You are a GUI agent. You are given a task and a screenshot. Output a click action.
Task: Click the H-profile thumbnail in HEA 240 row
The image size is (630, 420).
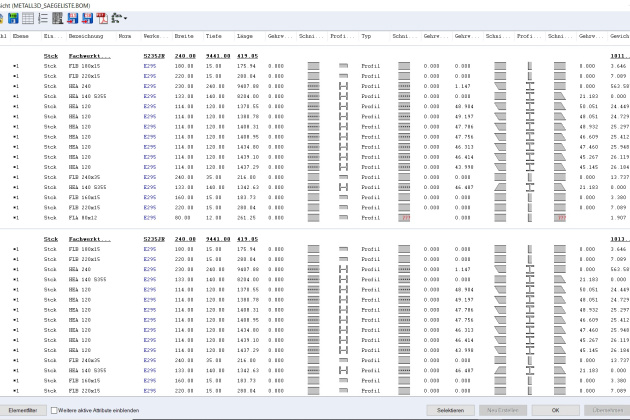344,87
